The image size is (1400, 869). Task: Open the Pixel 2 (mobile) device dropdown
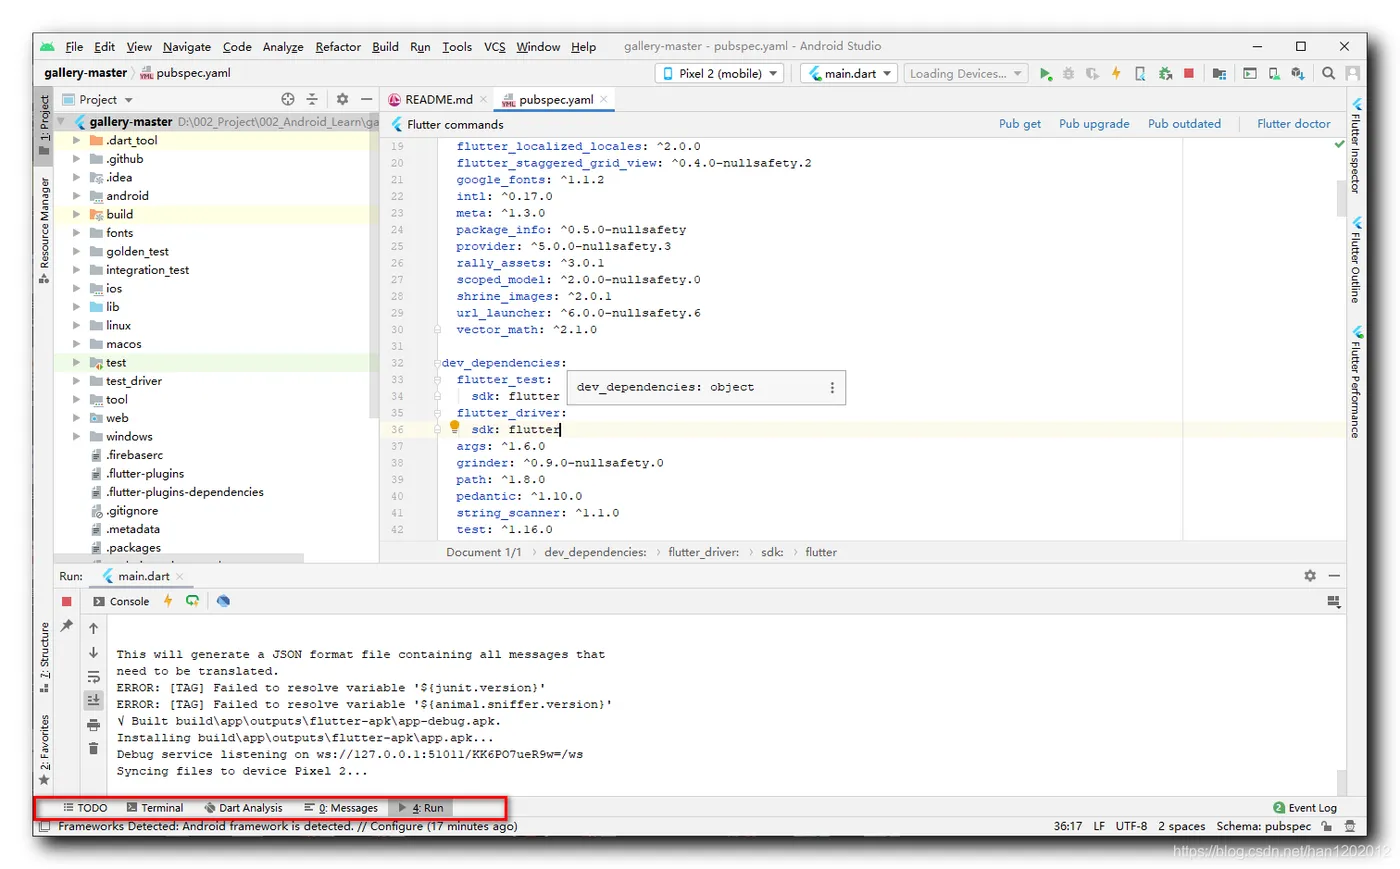pos(720,73)
